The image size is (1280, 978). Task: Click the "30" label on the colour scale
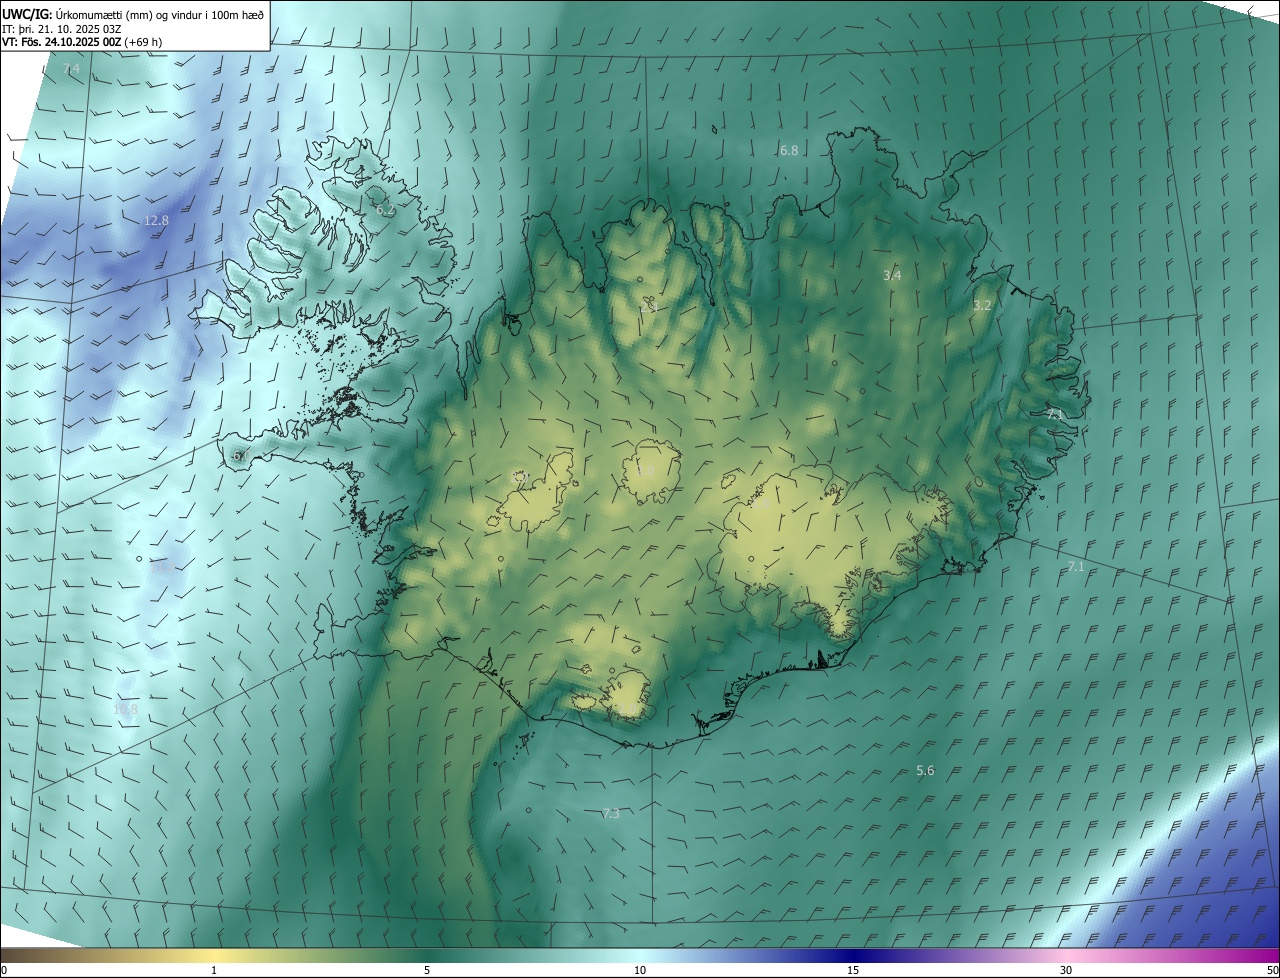point(1066,970)
